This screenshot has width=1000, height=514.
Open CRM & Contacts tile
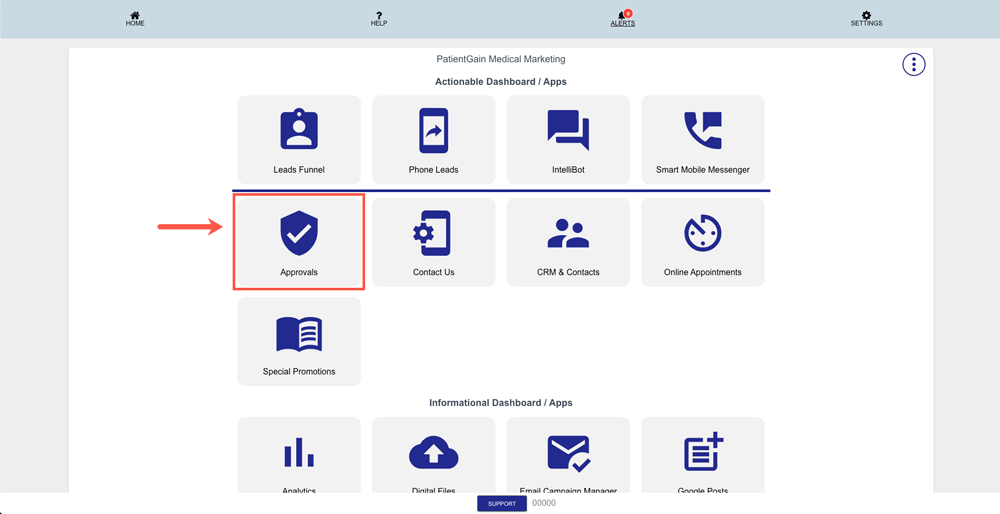[x=568, y=242]
